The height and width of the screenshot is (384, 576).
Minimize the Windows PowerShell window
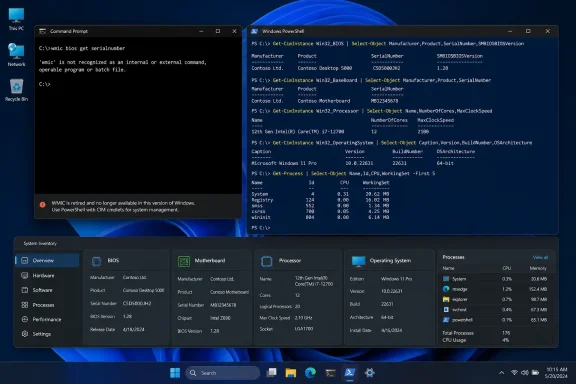click(510, 31)
